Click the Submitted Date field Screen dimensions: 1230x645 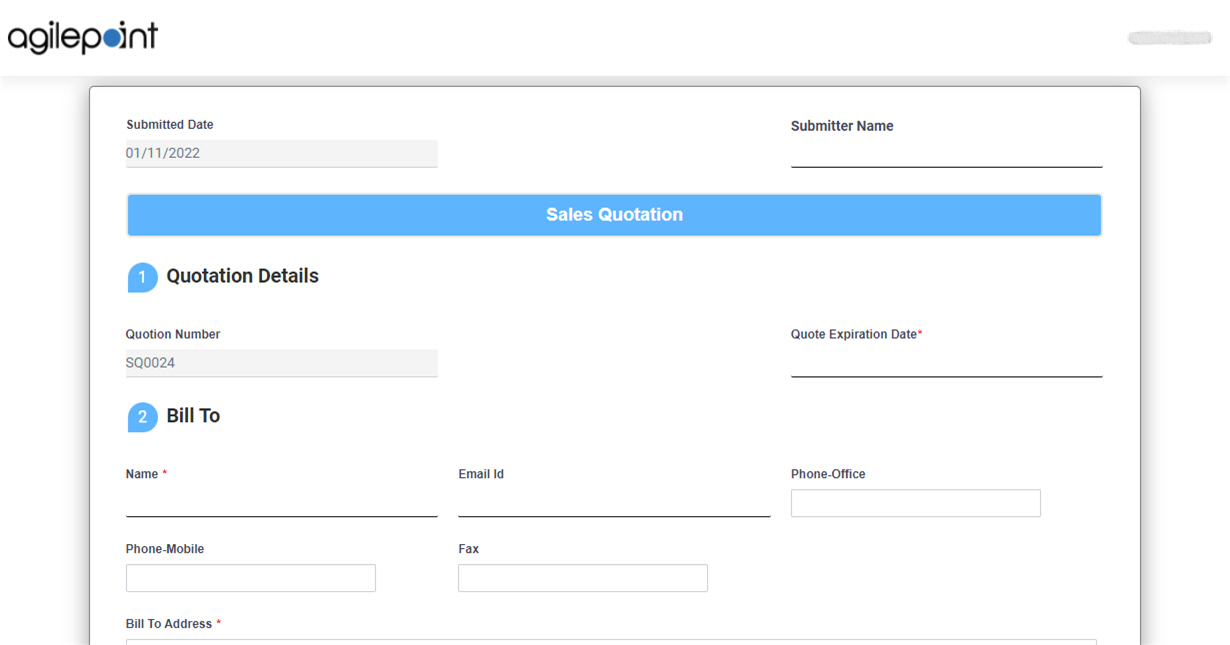click(282, 153)
